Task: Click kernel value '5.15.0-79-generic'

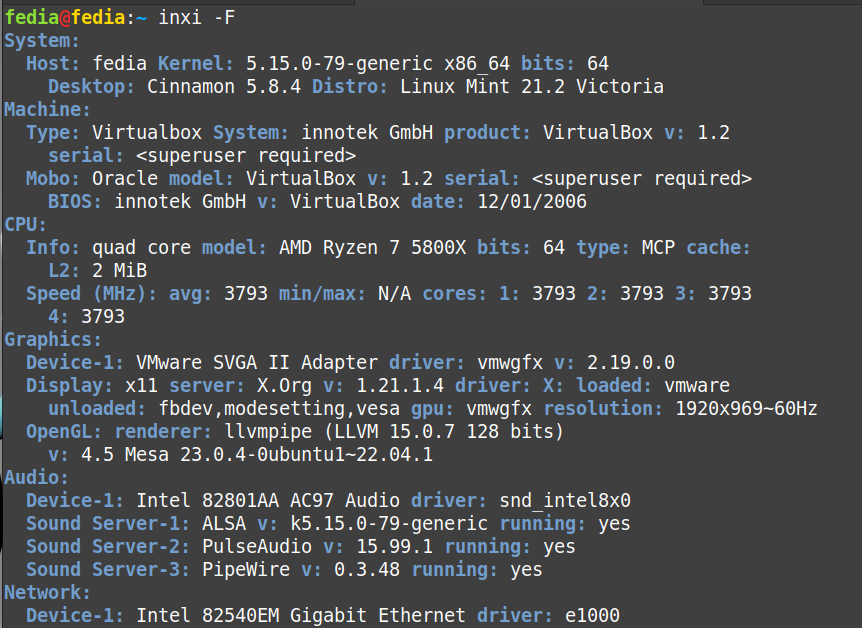Action: [x=339, y=64]
